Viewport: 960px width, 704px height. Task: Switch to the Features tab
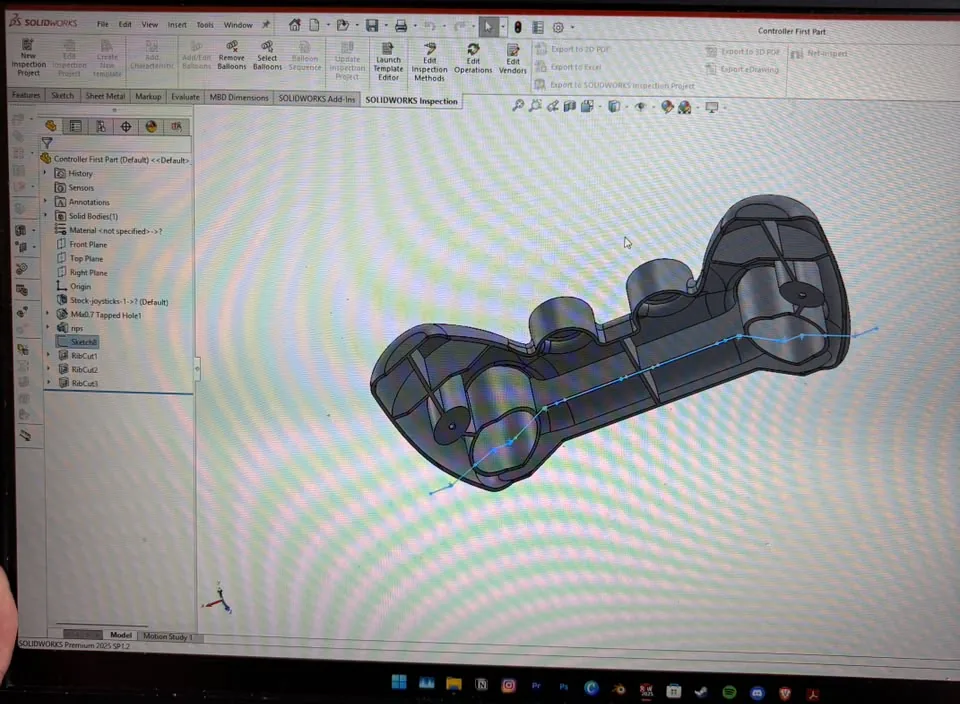coord(26,95)
